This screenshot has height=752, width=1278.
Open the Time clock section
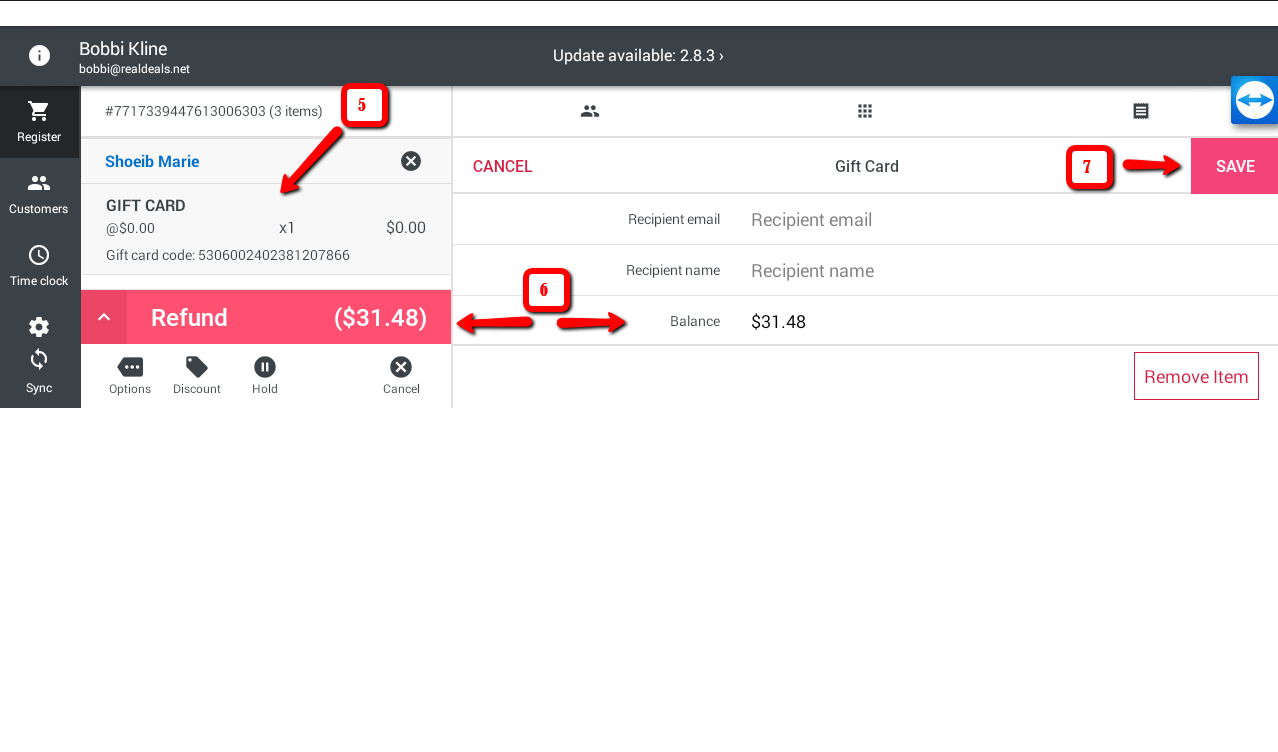click(39, 266)
